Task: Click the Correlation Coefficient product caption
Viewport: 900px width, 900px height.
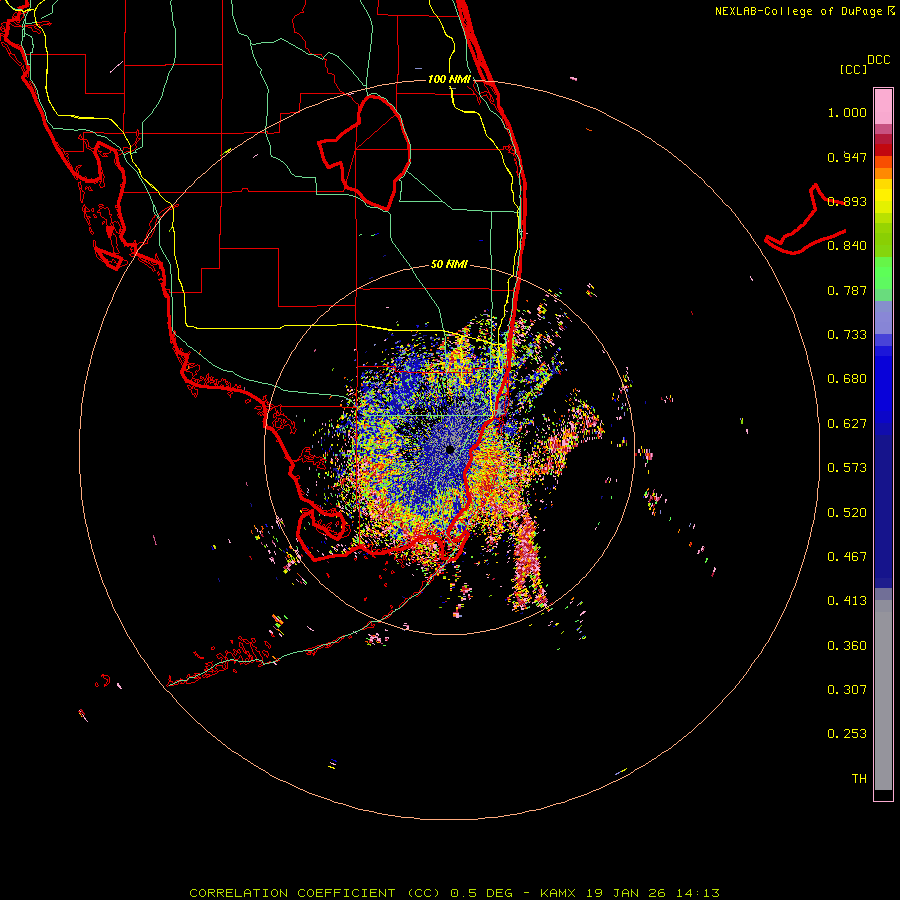Action: [454, 893]
